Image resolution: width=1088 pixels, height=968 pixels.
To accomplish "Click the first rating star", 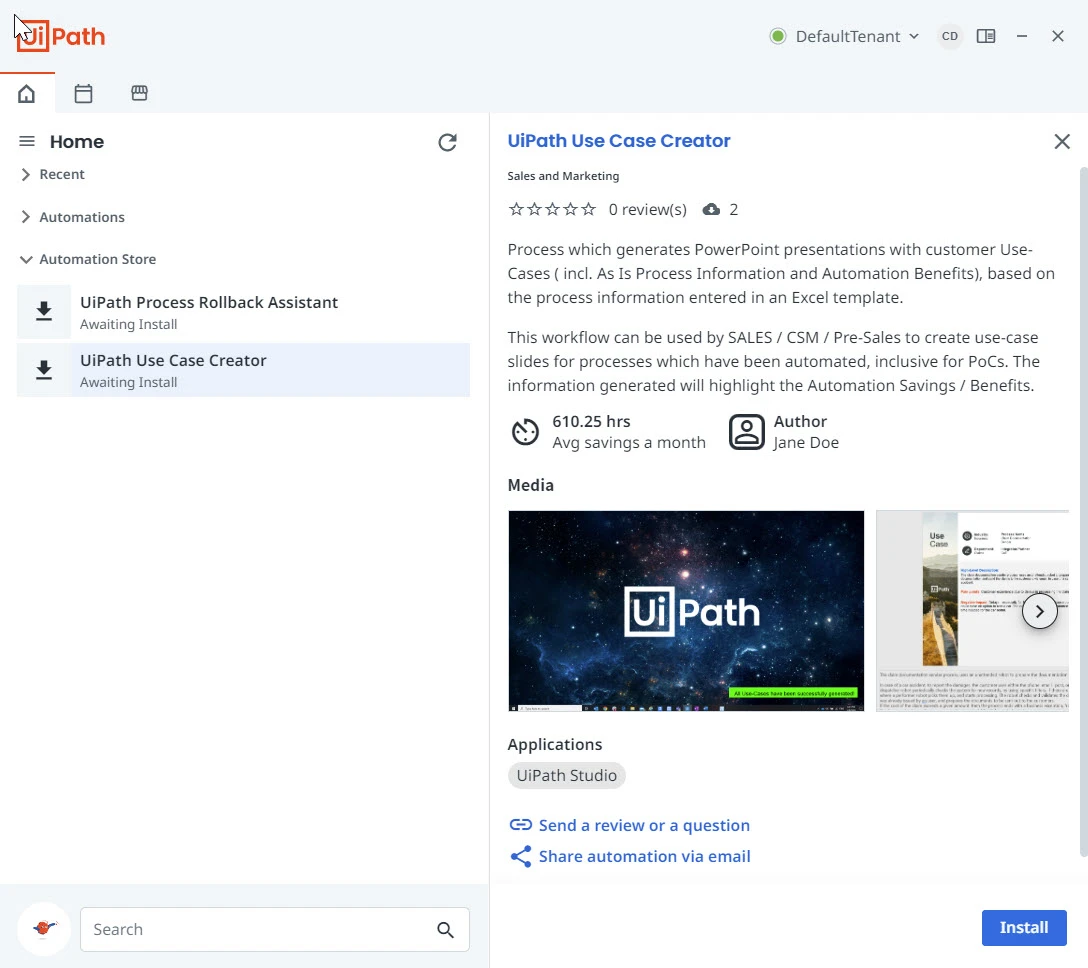I will [516, 209].
